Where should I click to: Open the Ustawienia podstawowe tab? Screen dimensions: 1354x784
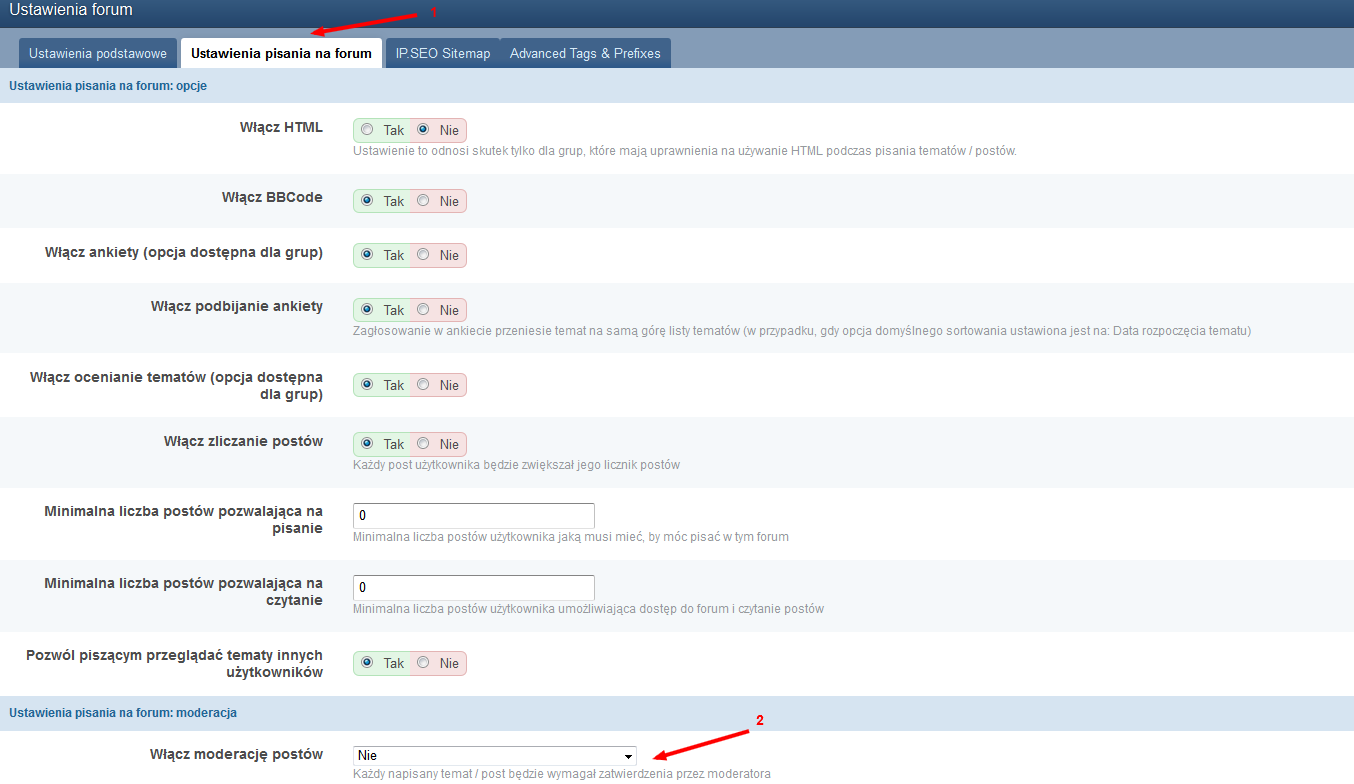pyautogui.click(x=98, y=53)
